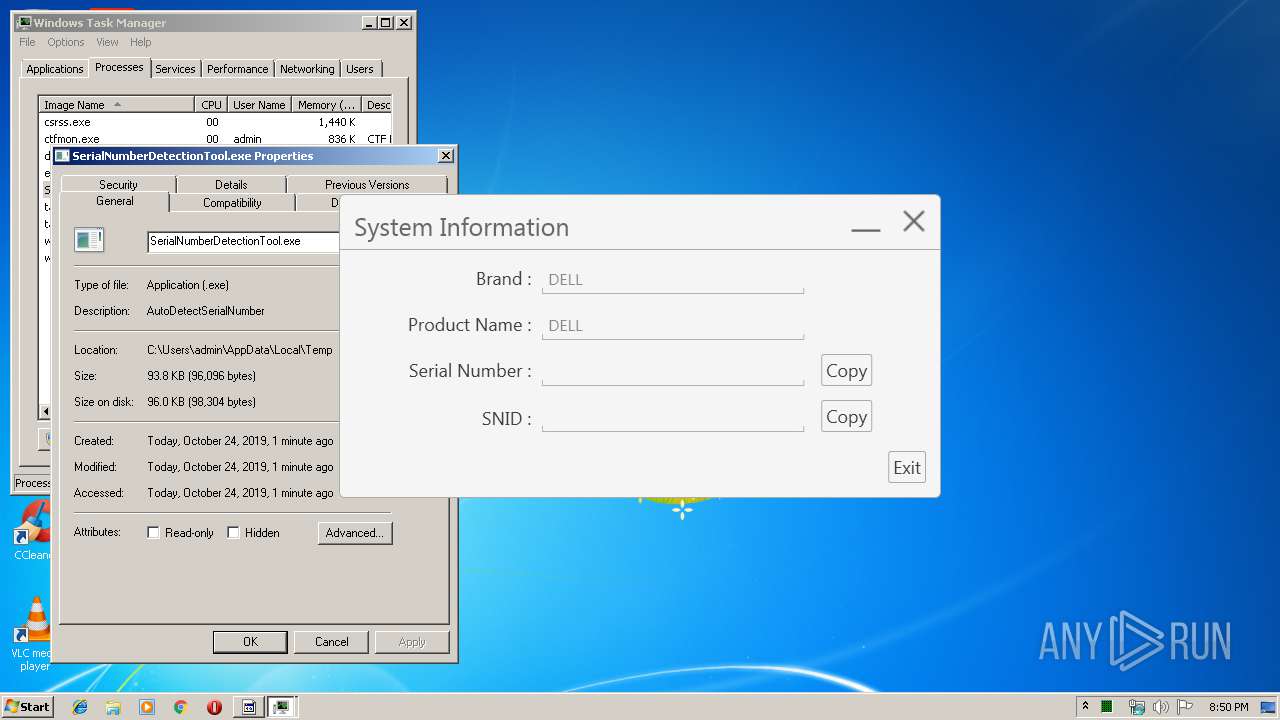This screenshot has width=1280, height=720.
Task: Click the Brand field showing DELL
Action: tap(673, 280)
